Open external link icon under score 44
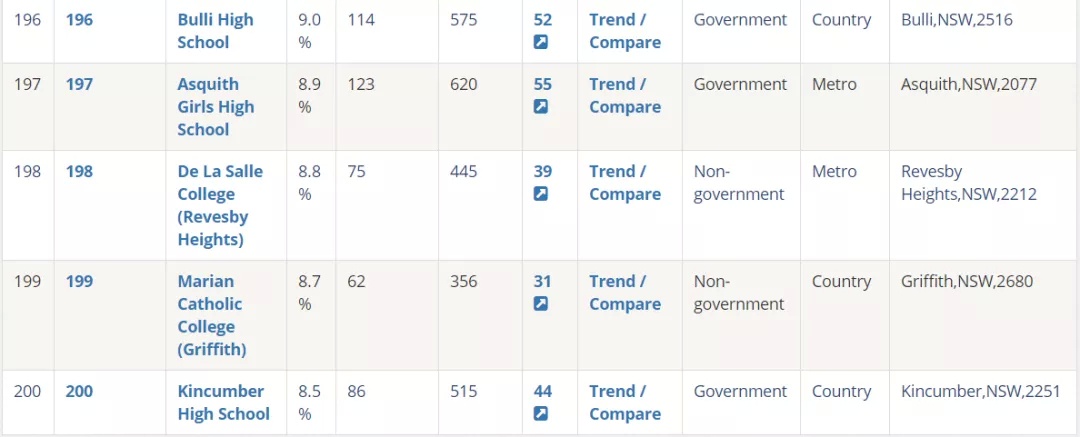The width and height of the screenshot is (1080, 437). tap(541, 414)
